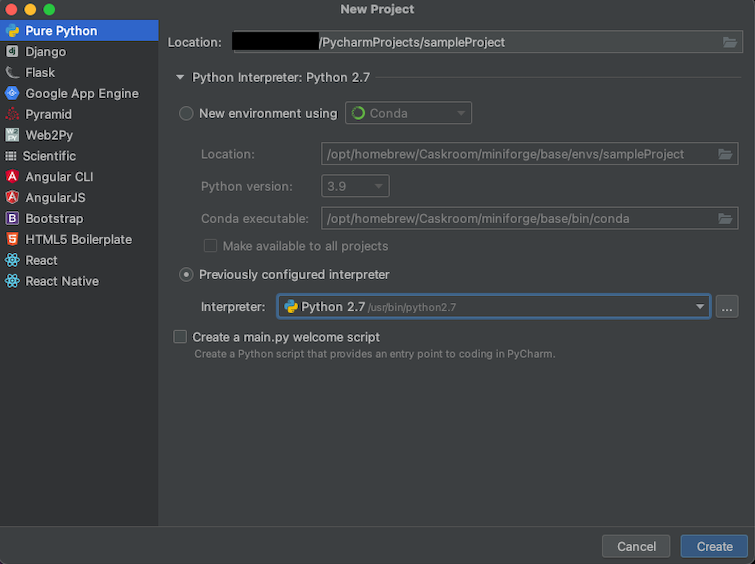
Task: Select Scientific in the project list
Action: [50, 156]
